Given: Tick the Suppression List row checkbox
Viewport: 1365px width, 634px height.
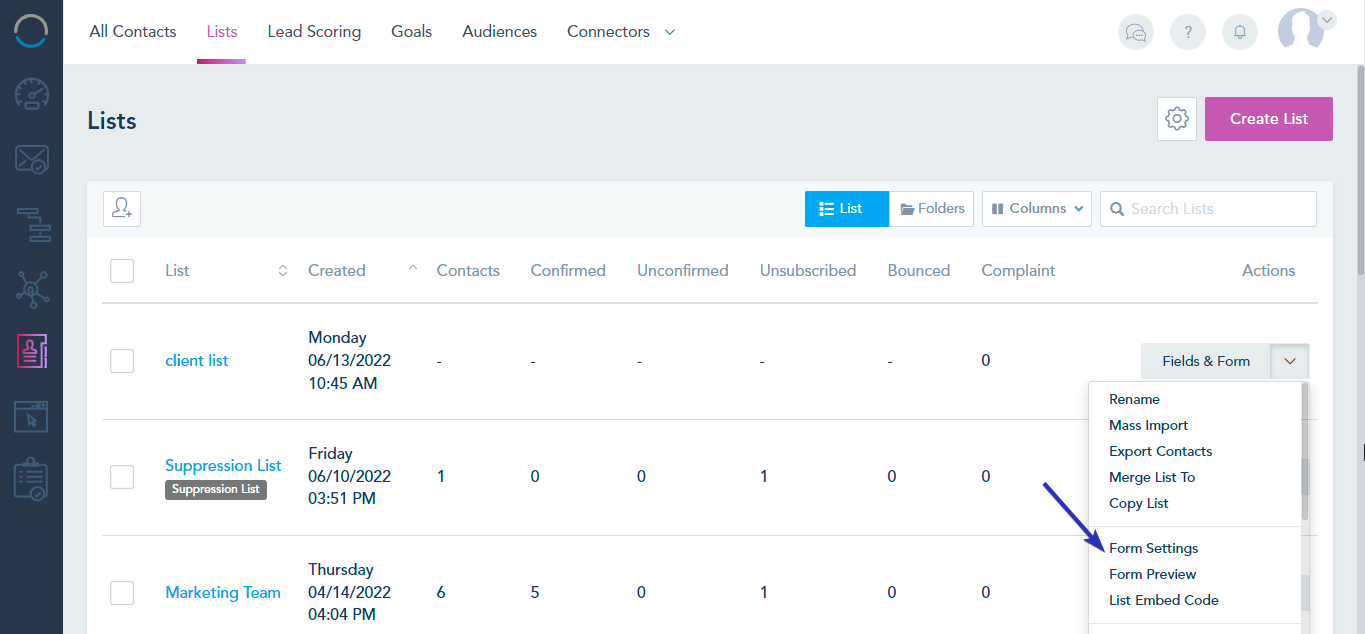Looking at the screenshot, I should (x=122, y=477).
